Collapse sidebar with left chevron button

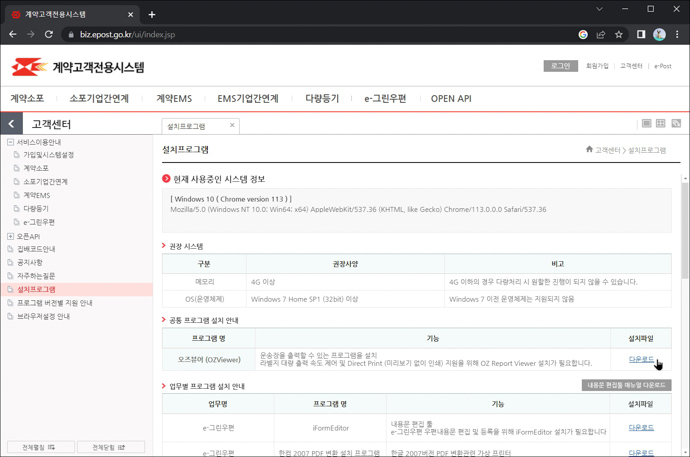pos(11,124)
